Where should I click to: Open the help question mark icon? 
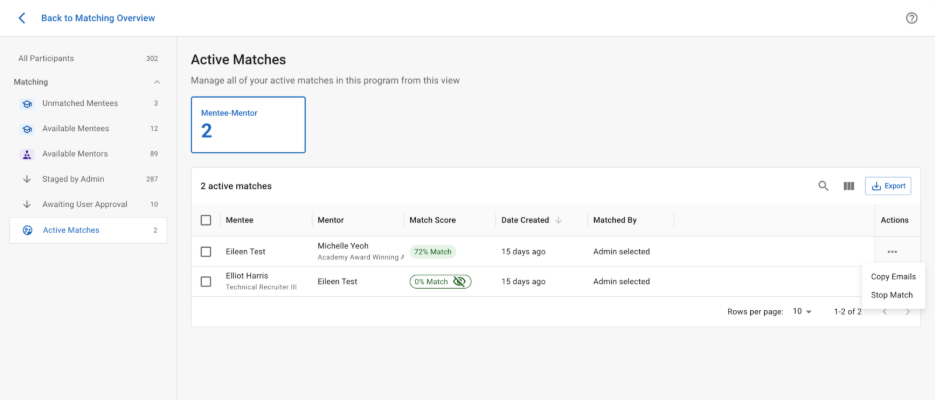(911, 18)
